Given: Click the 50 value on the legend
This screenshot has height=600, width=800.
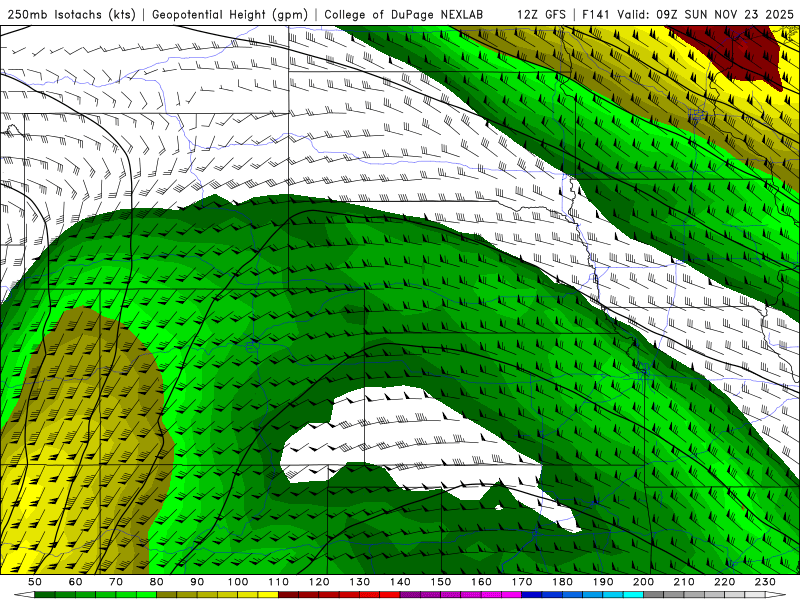Looking at the screenshot, I should [35, 582].
